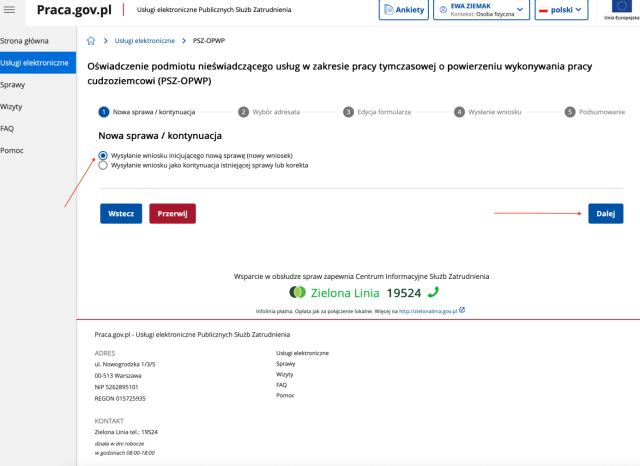
Task: Click the Dalej button
Action: [x=605, y=213]
